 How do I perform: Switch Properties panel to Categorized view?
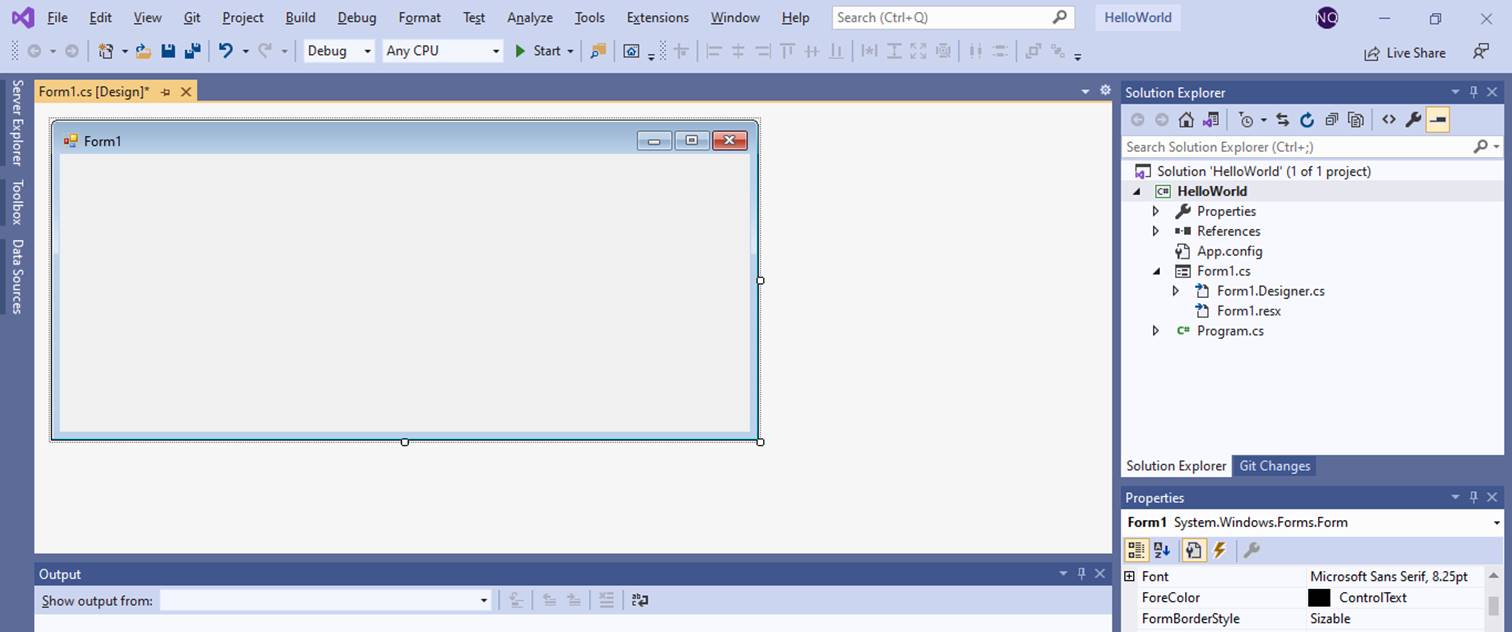pos(1136,550)
